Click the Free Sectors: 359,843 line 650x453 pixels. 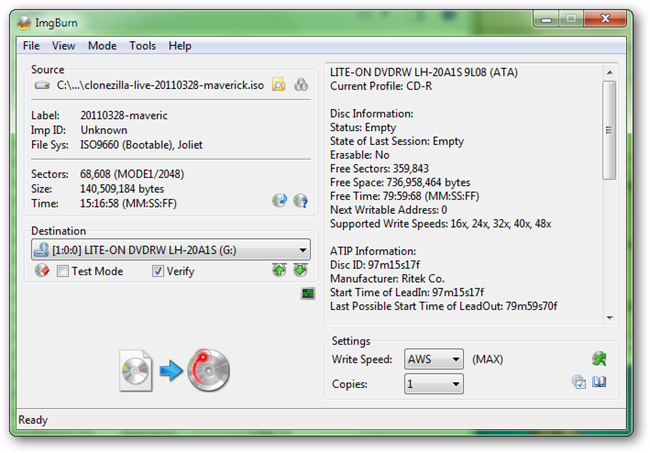pos(379,169)
